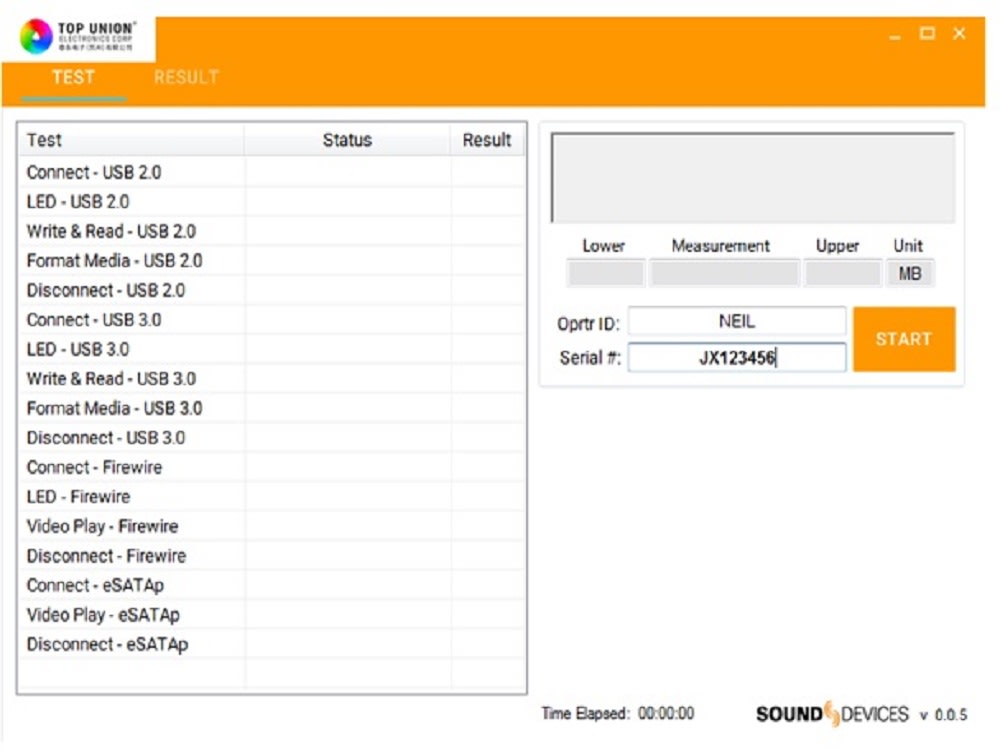1000x750 pixels.
Task: Select the Video Play - Firewire row
Action: pos(272,526)
